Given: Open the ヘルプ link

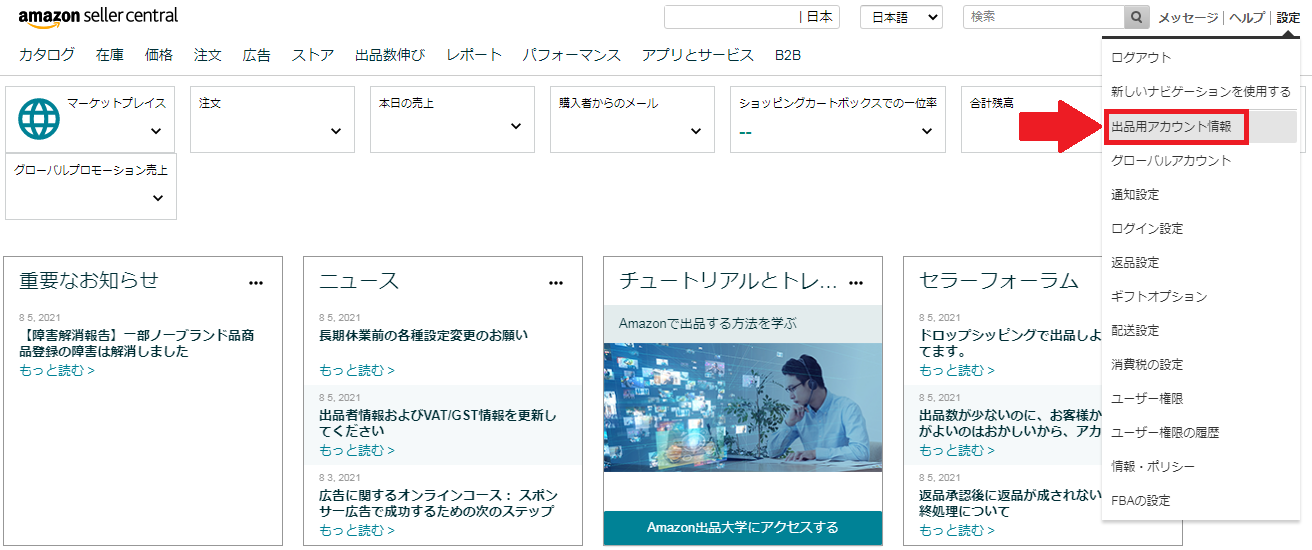Looking at the screenshot, I should tap(1247, 18).
